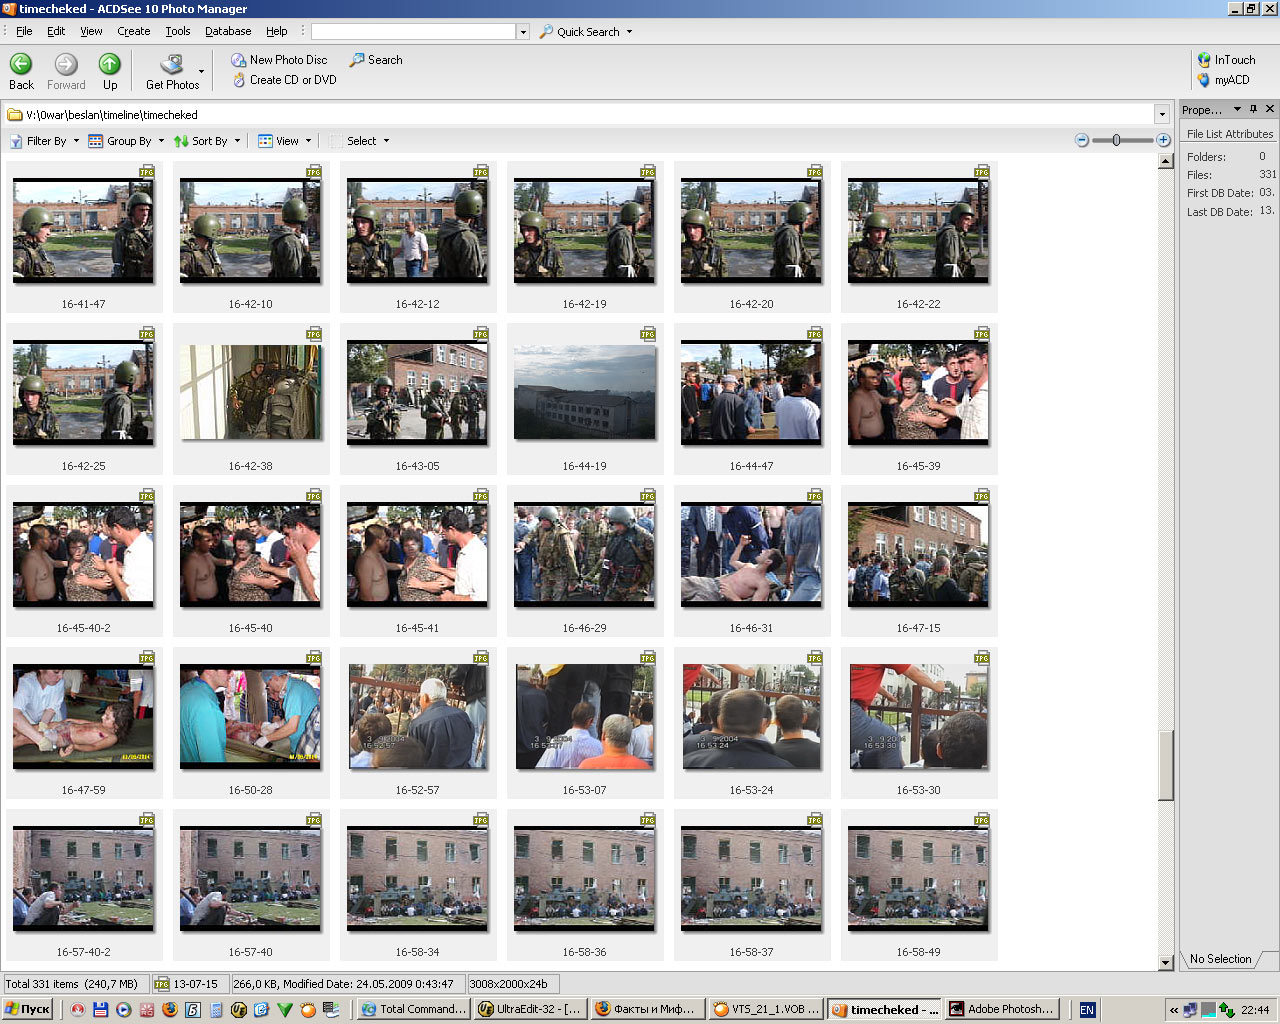Click the thumbnail size slider
Image resolution: width=1280 pixels, height=1024 pixels.
pos(1117,140)
